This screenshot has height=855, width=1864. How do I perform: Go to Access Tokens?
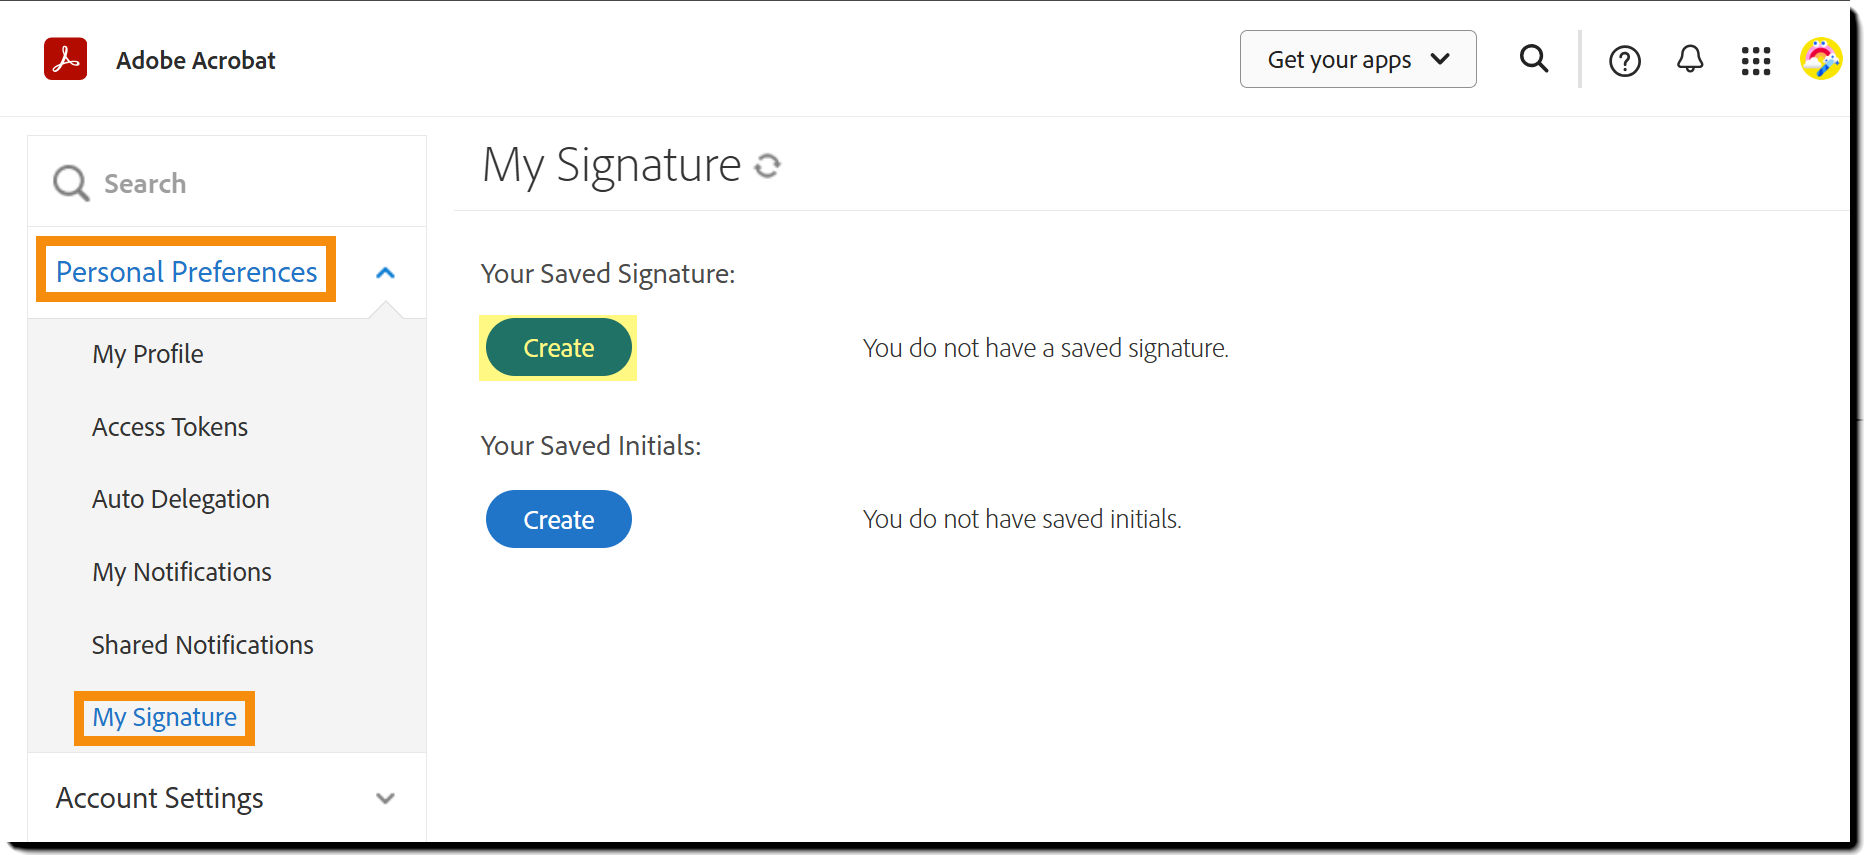click(x=170, y=427)
